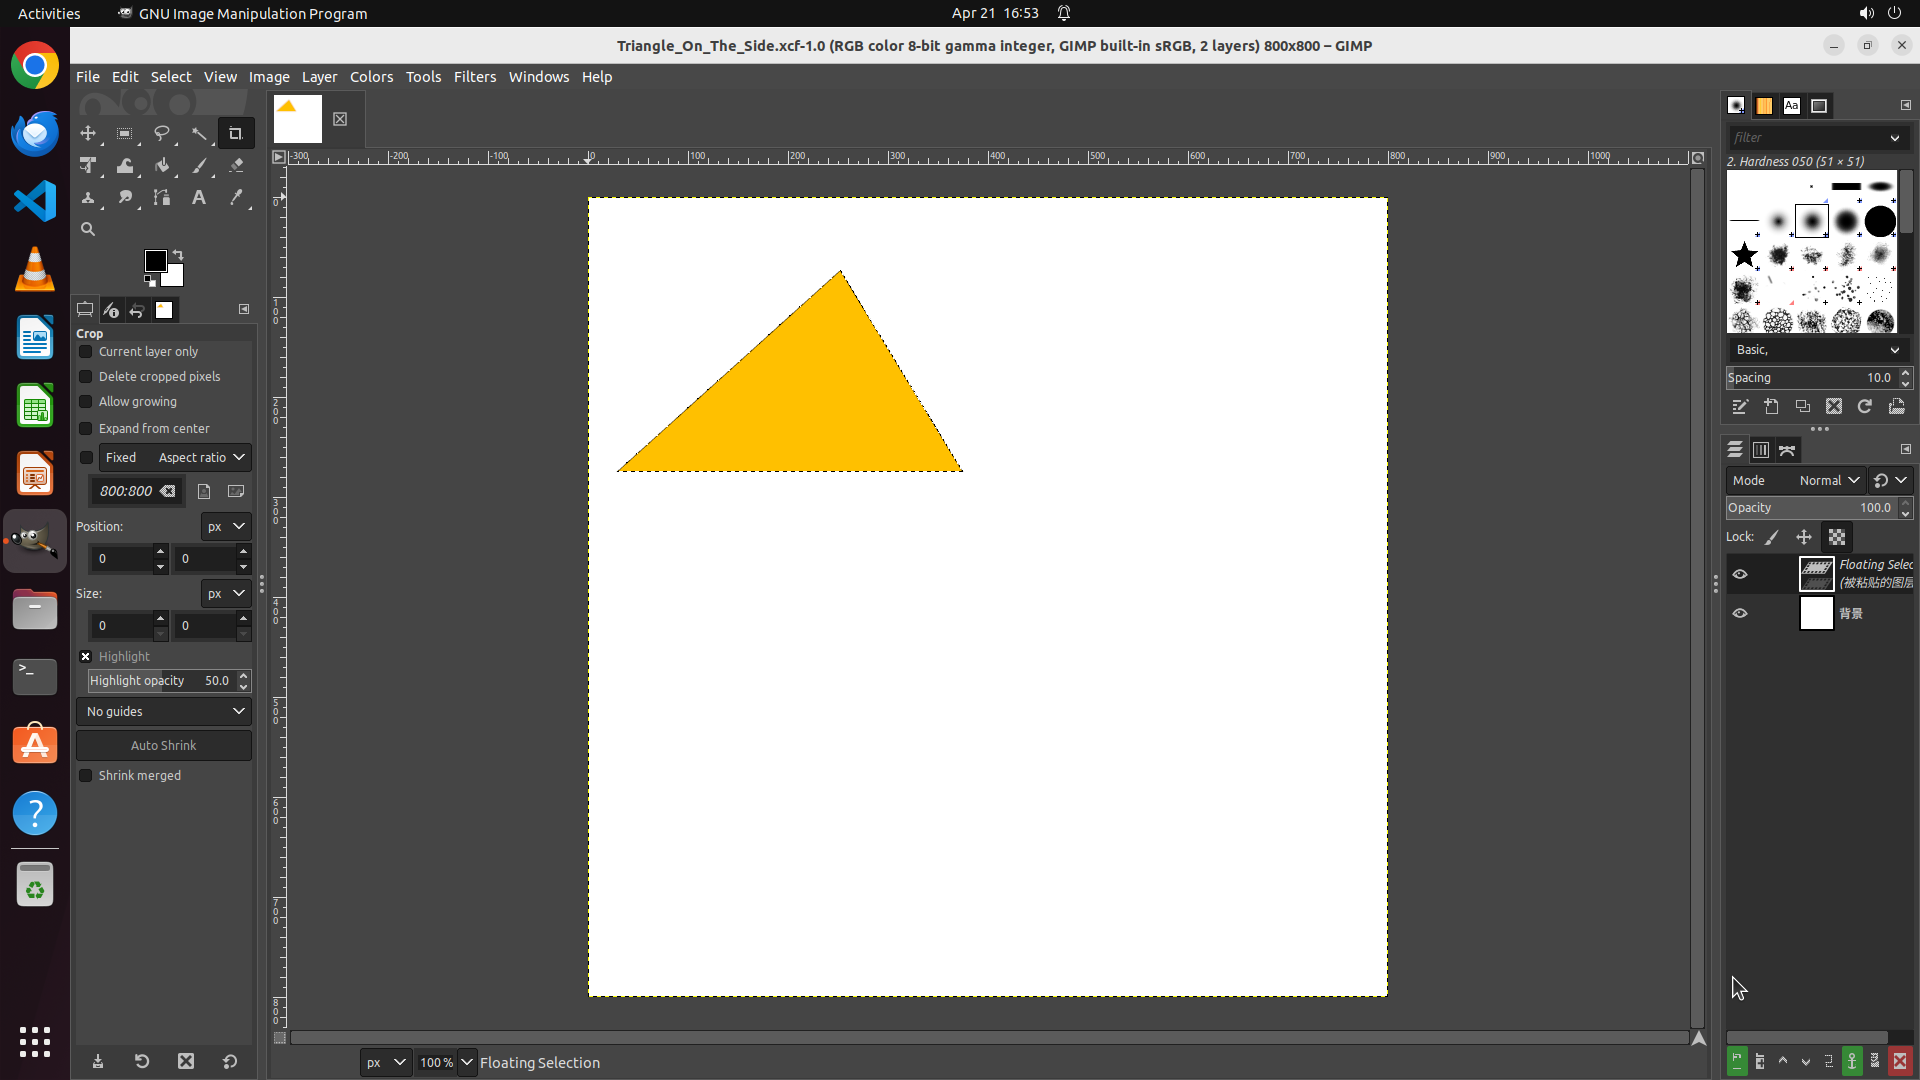Select the Text tool
The height and width of the screenshot is (1080, 1920).
(199, 197)
